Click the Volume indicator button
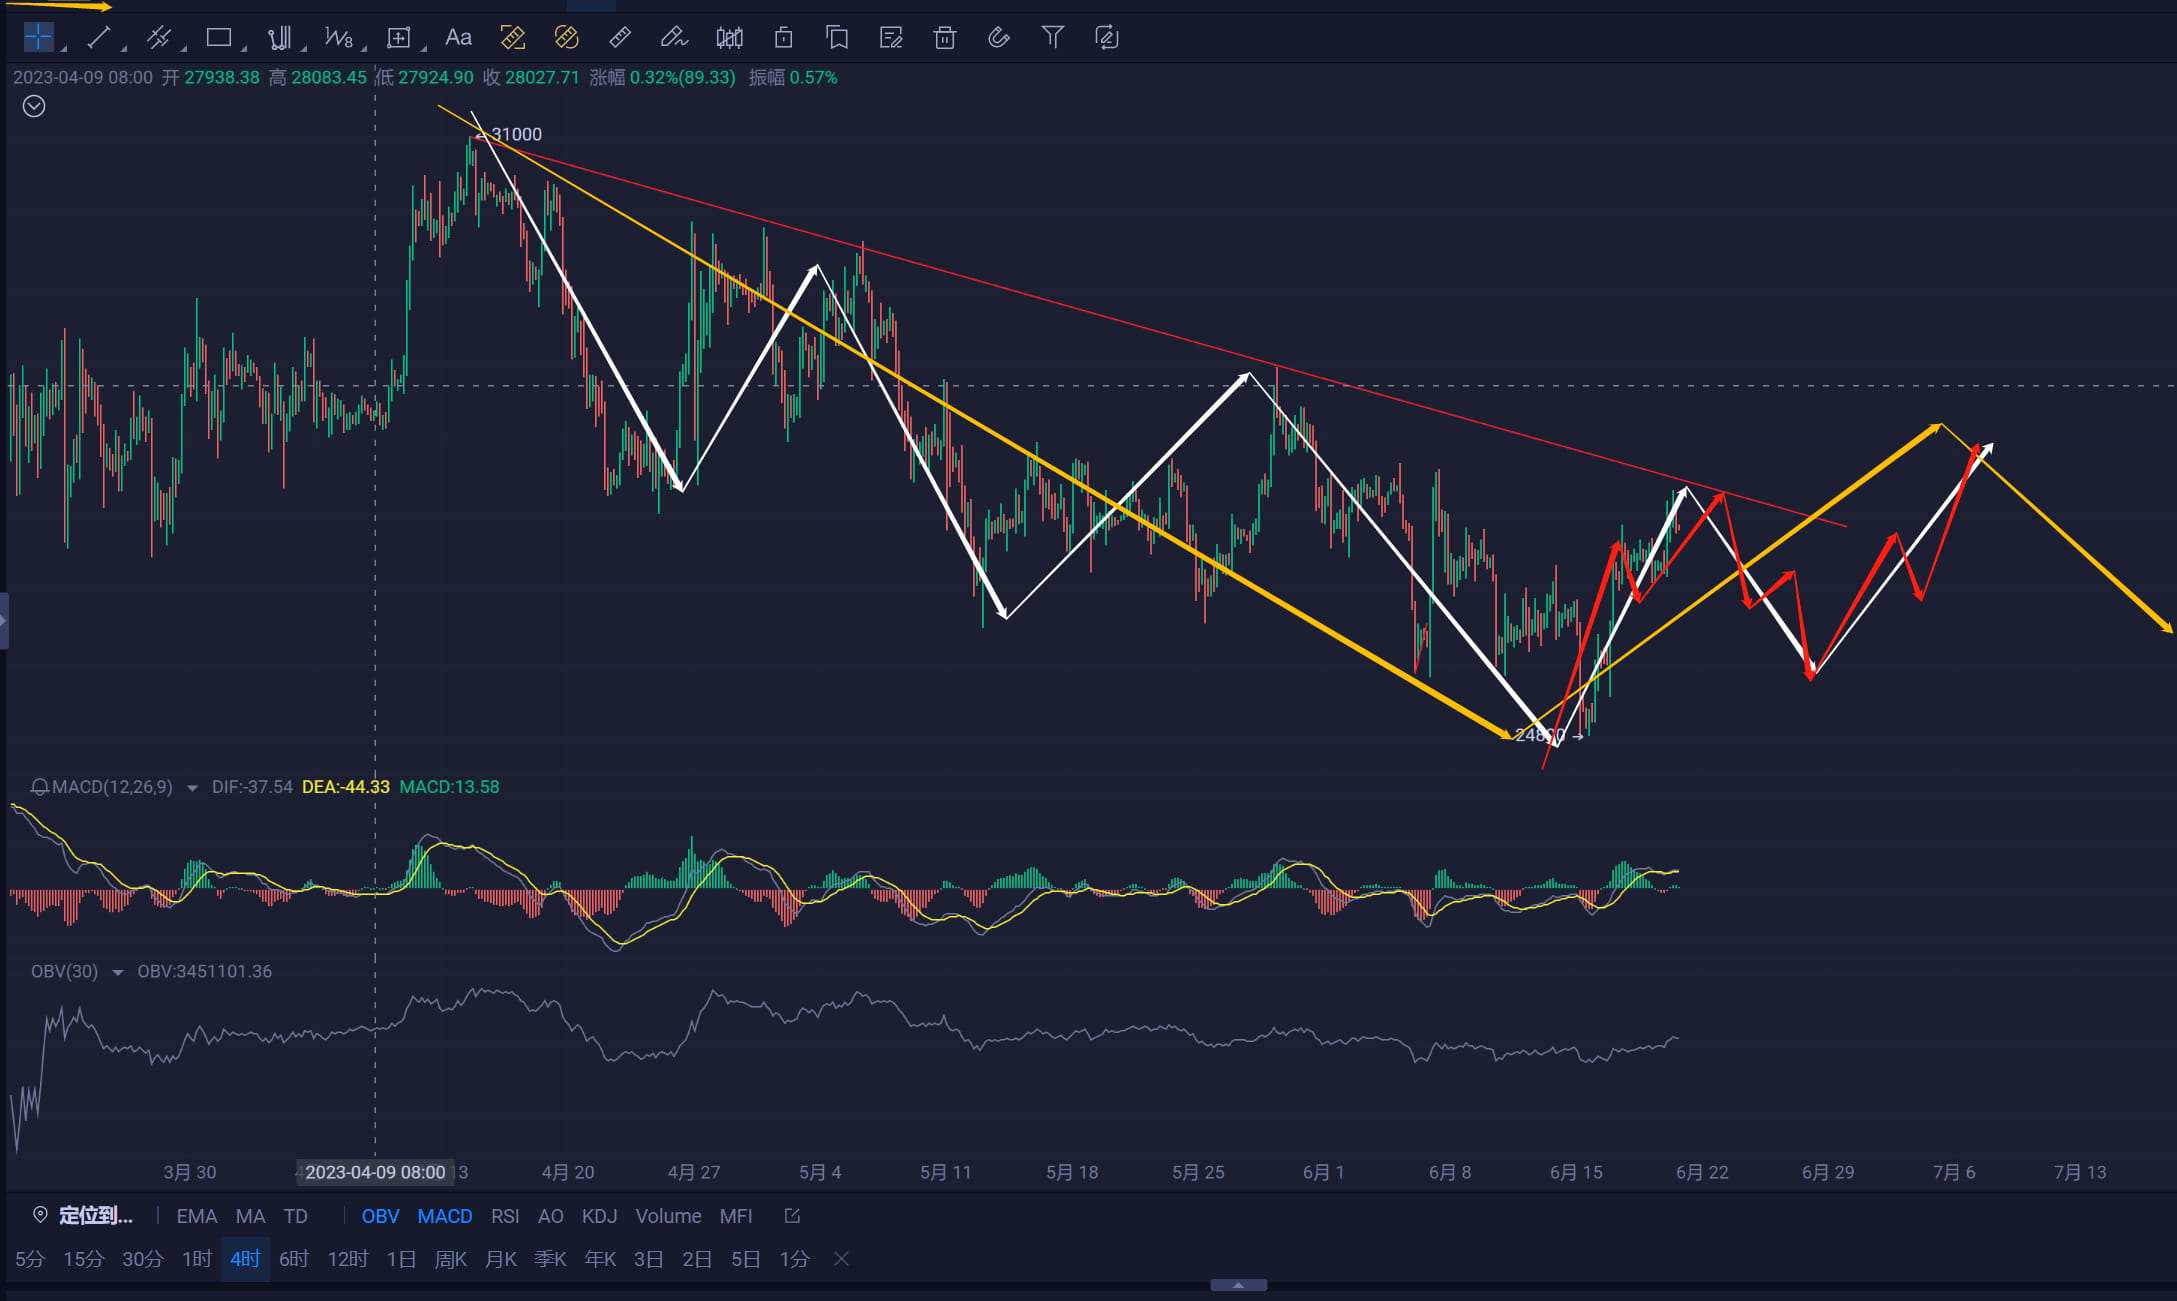The height and width of the screenshot is (1301, 2177). (x=668, y=1216)
